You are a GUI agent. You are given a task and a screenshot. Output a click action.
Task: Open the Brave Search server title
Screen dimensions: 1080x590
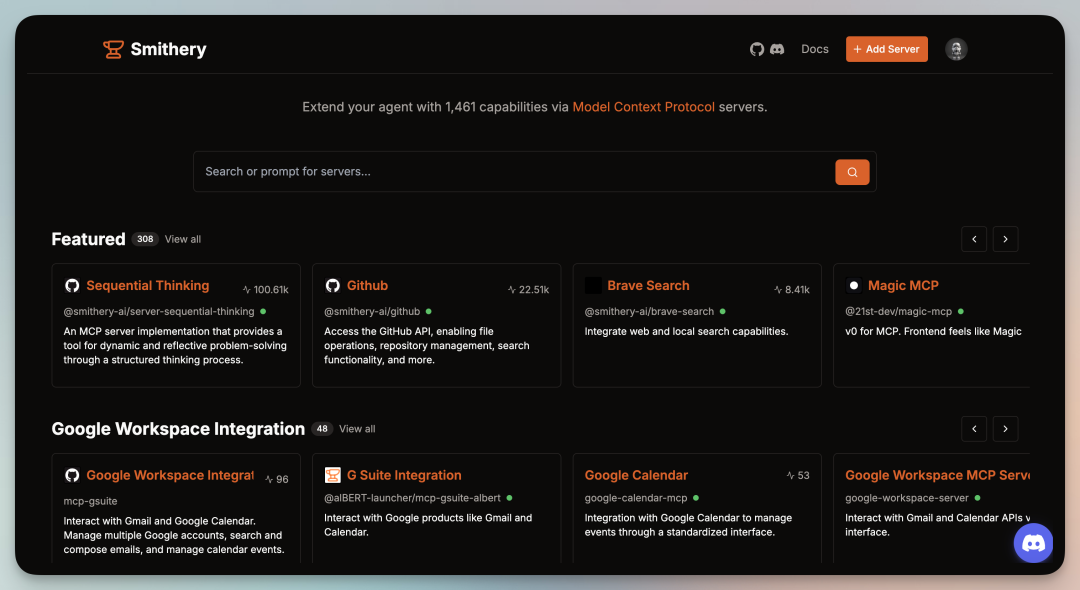(x=648, y=286)
